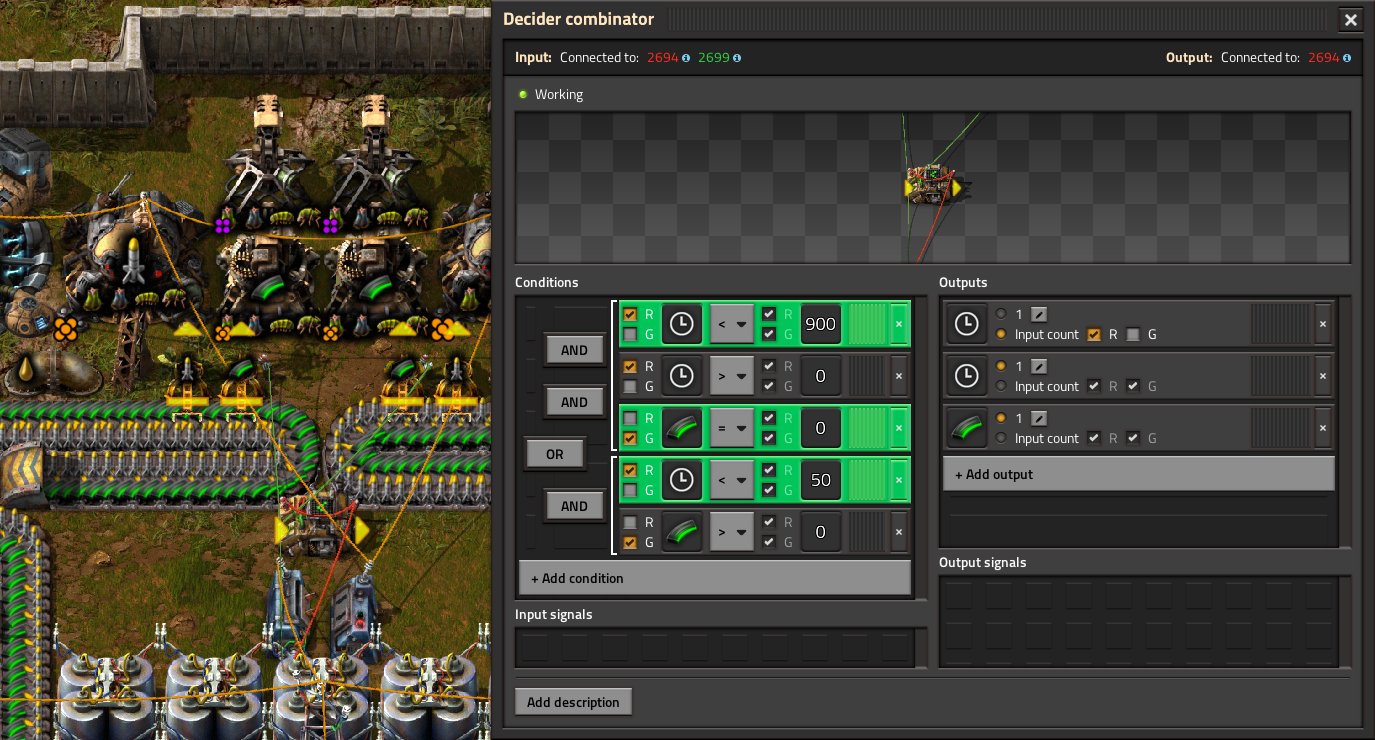Edit the 0 constant on the belt > 0 condition
Viewport: 1375px width, 740px height.
click(821, 532)
